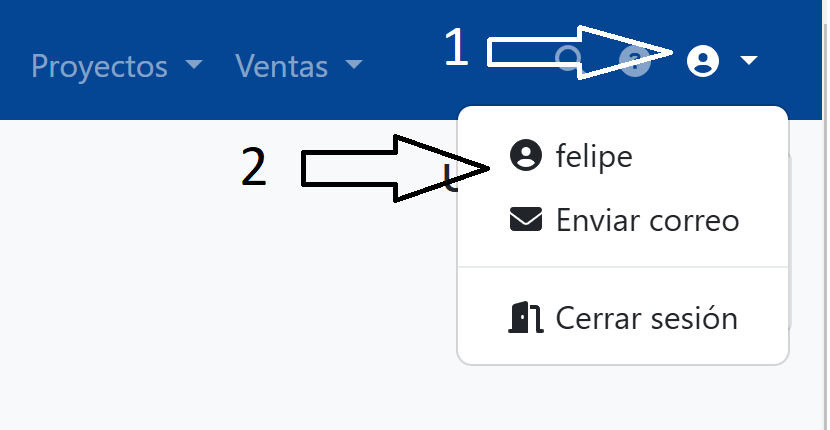Click the door icon for Cerrar sesión

click(526, 318)
